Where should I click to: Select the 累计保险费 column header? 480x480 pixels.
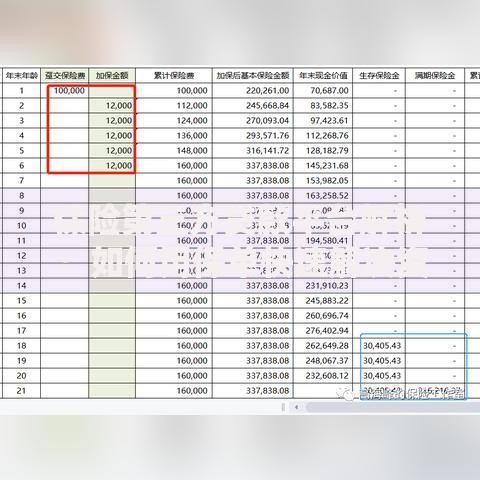174,76
